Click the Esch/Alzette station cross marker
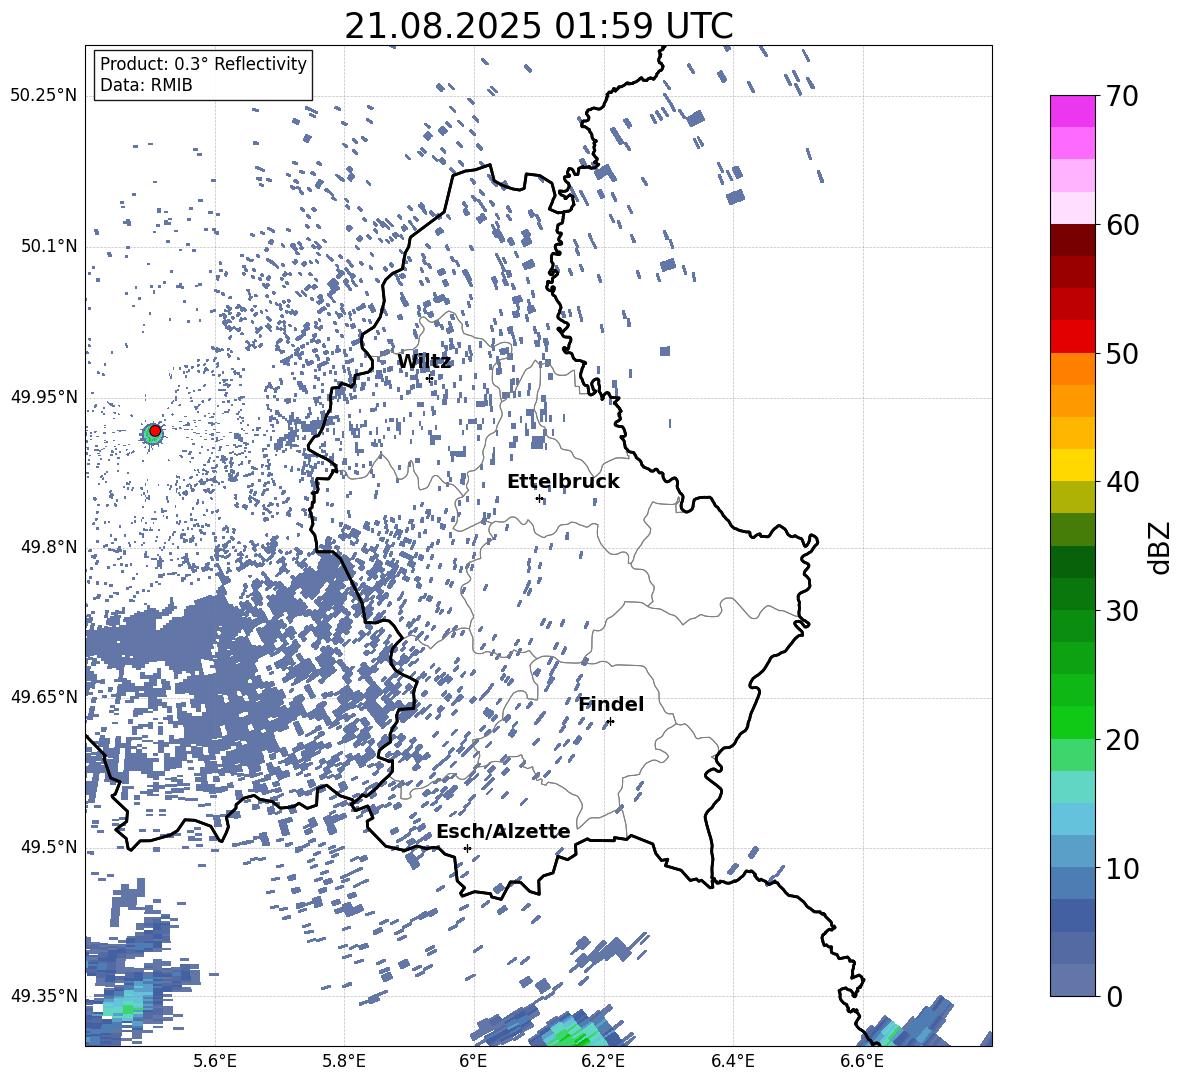The image size is (1184, 1081). pos(467,848)
